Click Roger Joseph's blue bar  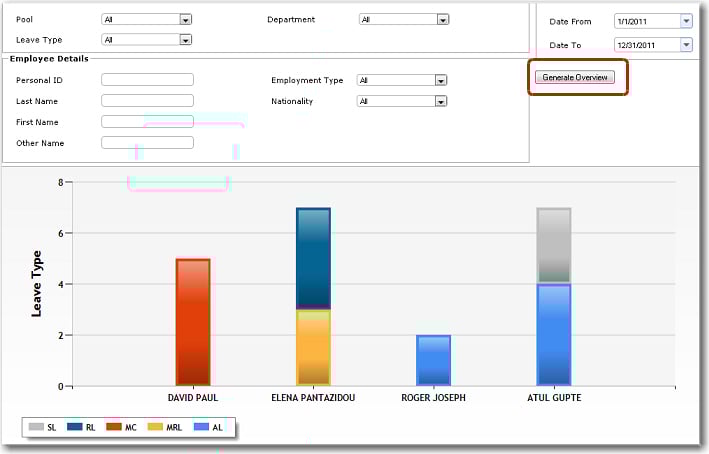pyautogui.click(x=433, y=360)
